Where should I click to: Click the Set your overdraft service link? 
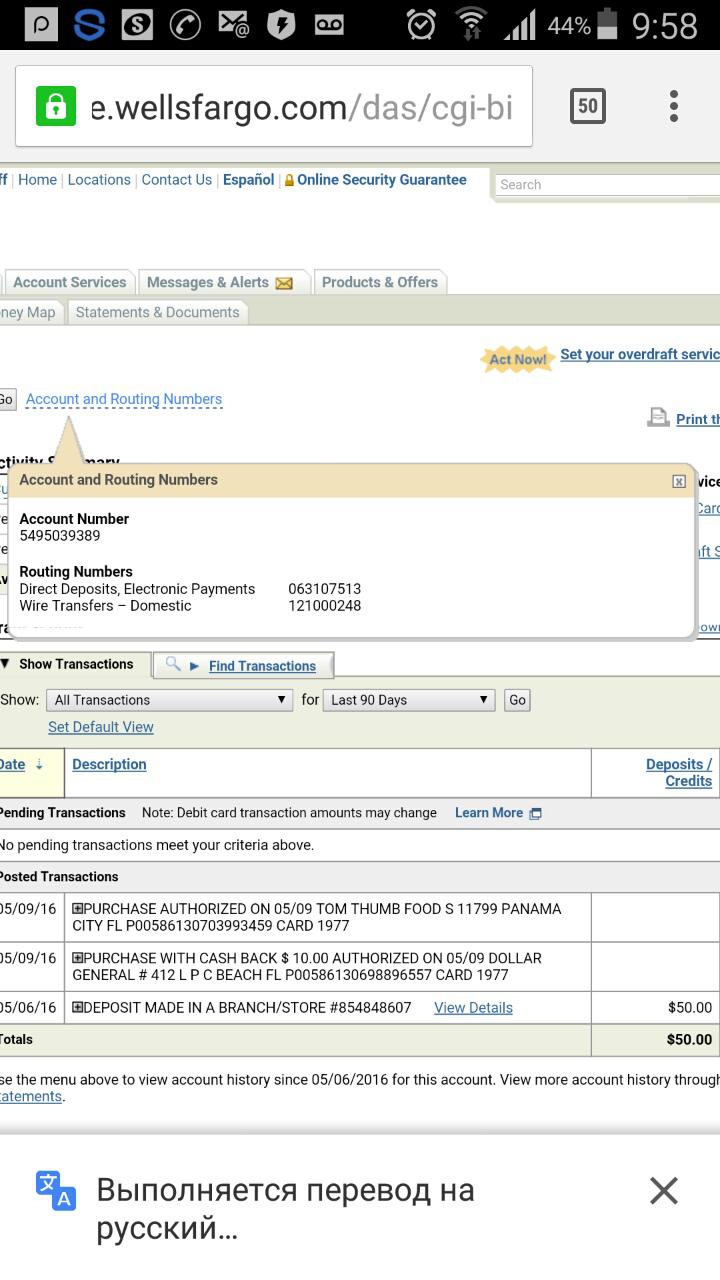640,355
